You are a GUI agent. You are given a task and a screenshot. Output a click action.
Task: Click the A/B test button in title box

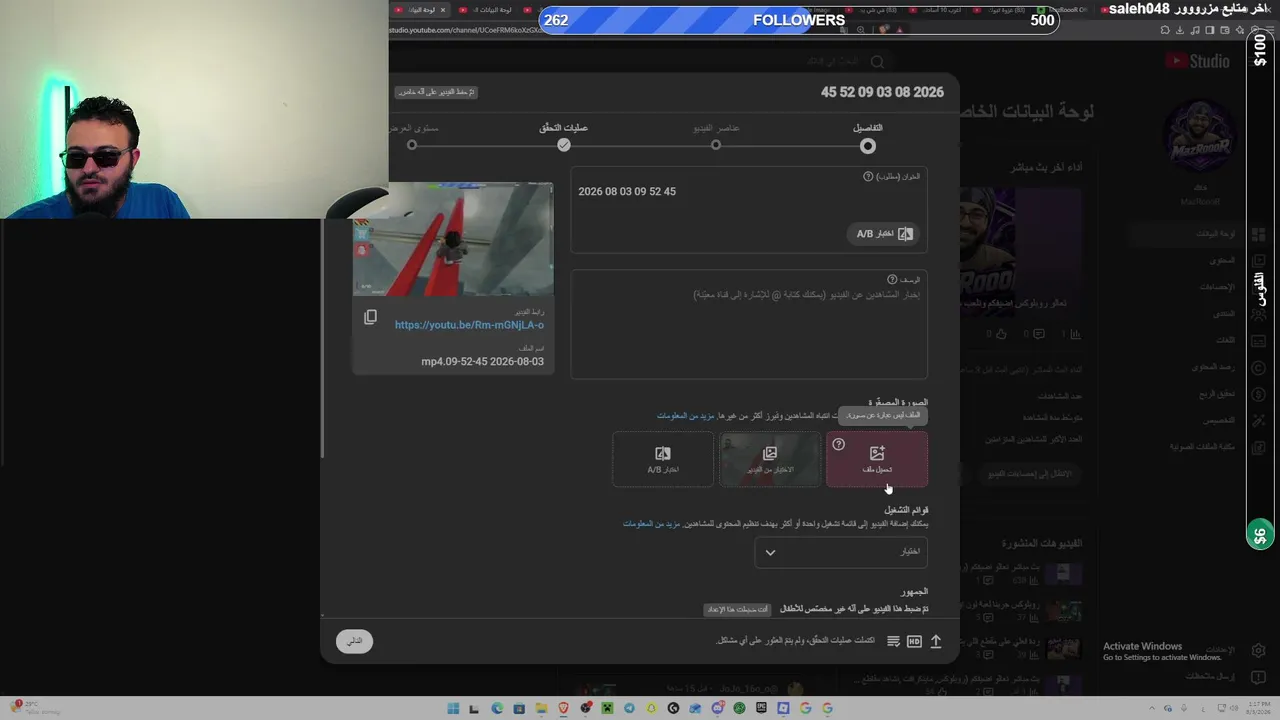tap(885, 234)
